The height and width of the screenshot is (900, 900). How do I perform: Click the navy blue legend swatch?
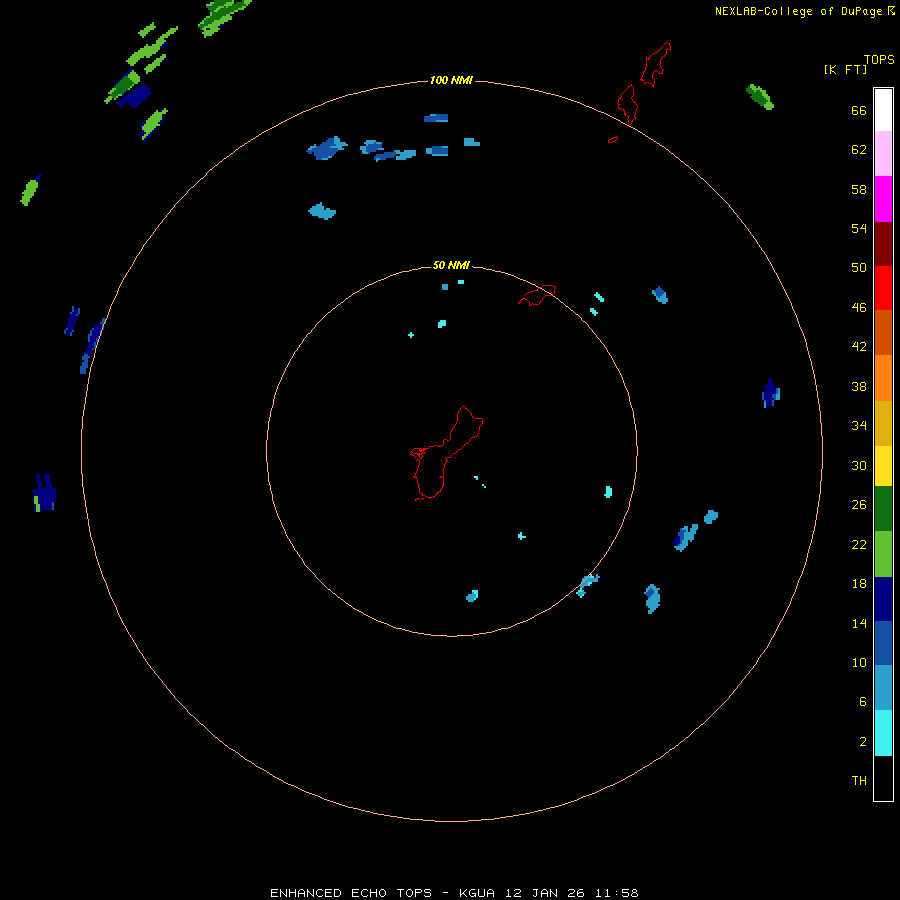[883, 599]
